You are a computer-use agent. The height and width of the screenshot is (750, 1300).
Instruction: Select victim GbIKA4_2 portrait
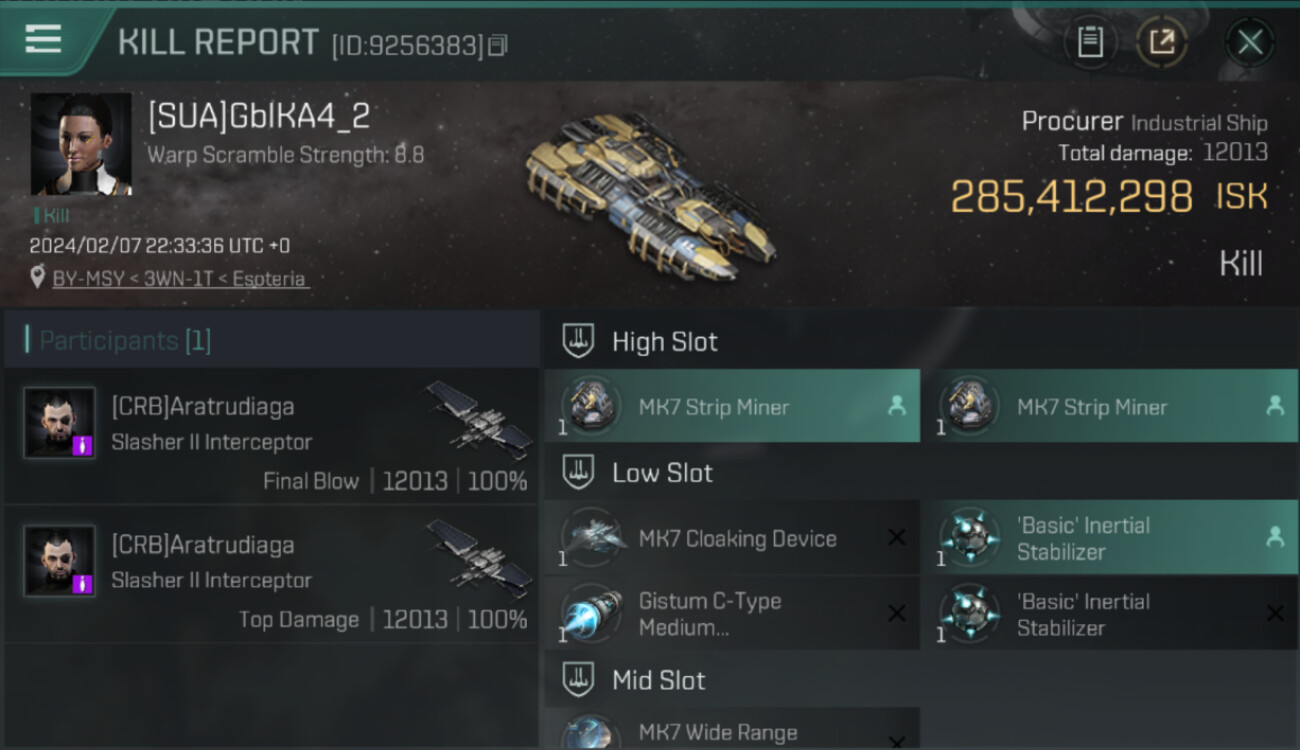[81, 144]
